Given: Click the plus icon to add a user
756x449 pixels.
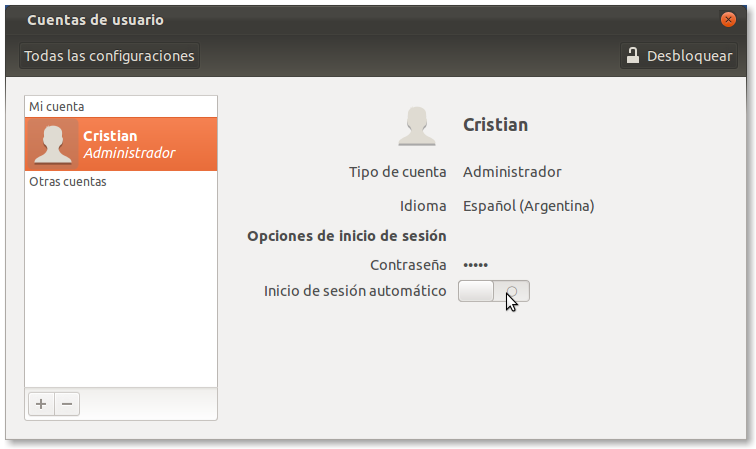Looking at the screenshot, I should tap(41, 404).
